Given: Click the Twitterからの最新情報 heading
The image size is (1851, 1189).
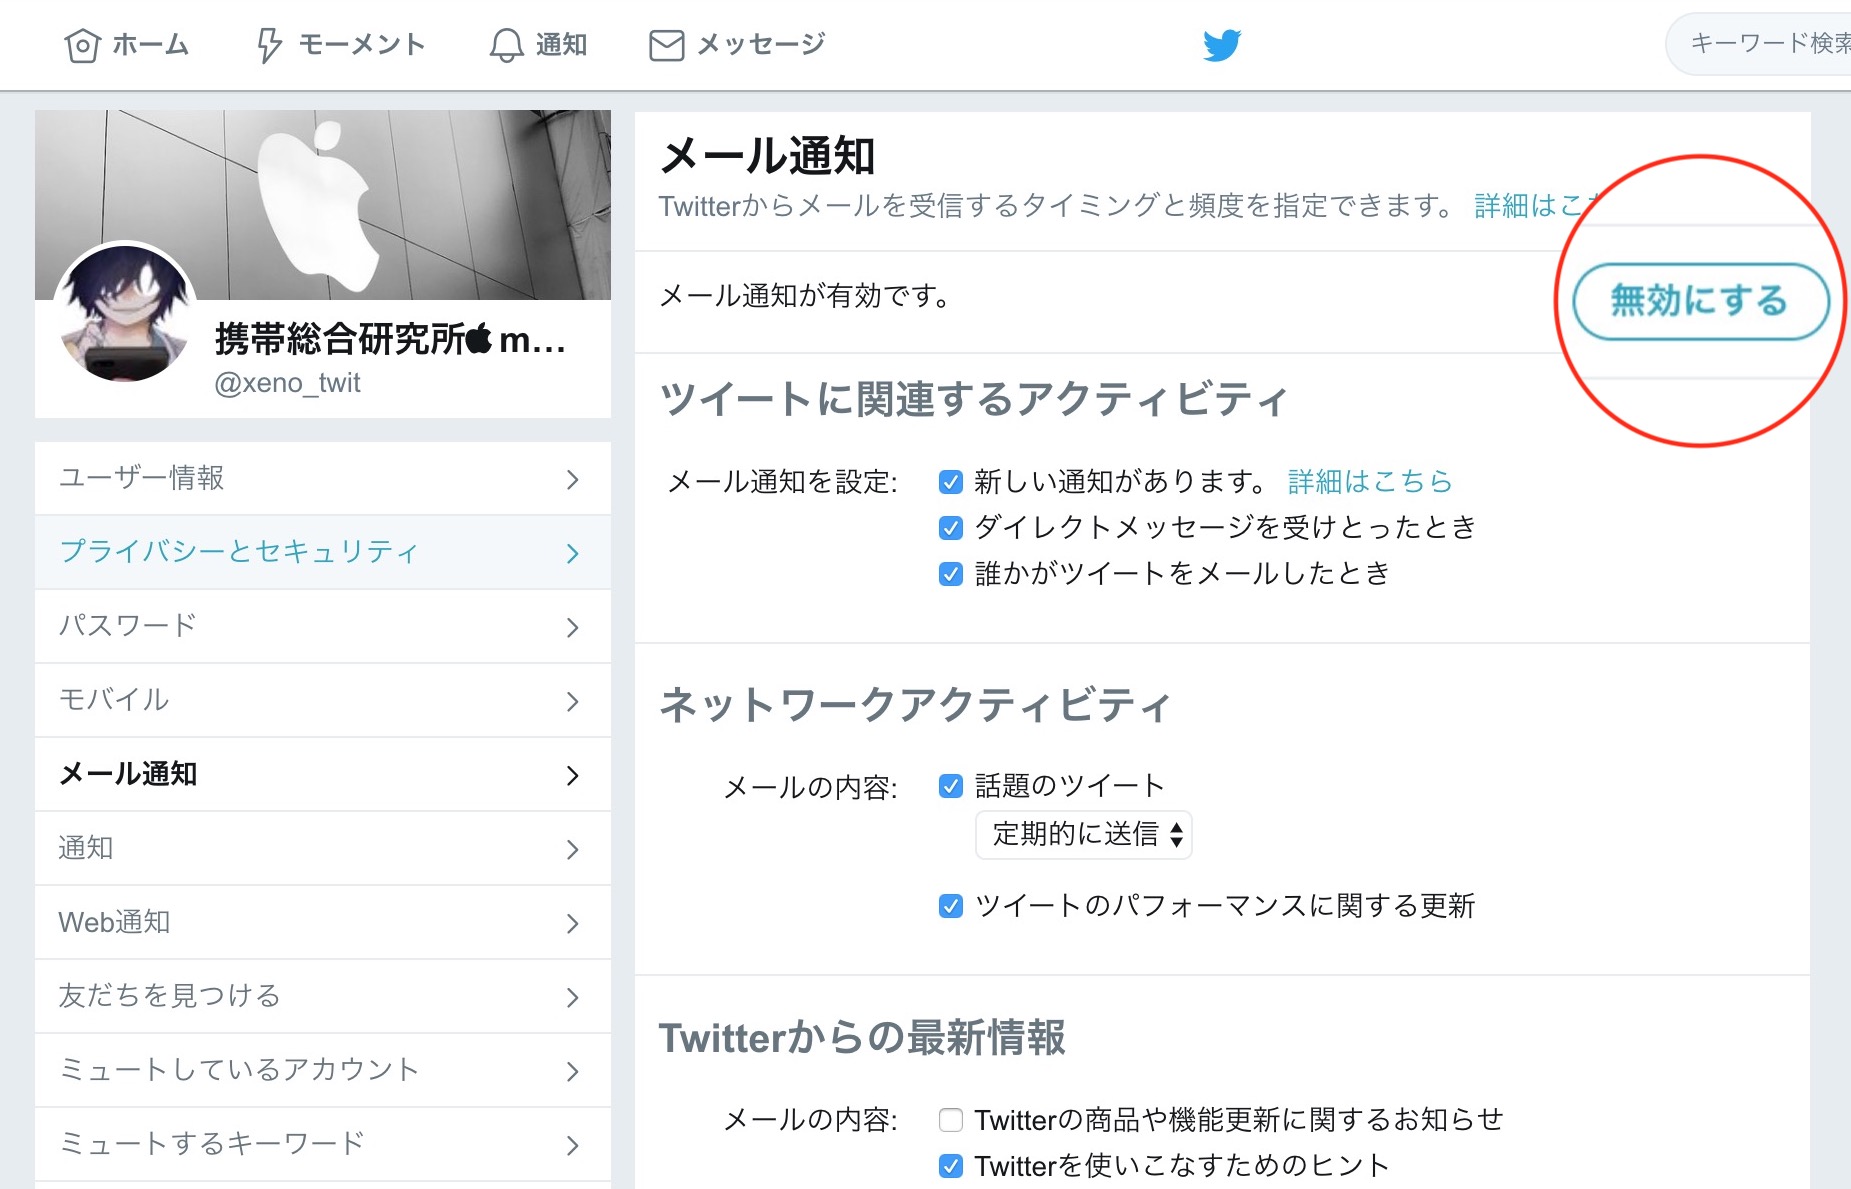Looking at the screenshot, I should click(x=862, y=1038).
